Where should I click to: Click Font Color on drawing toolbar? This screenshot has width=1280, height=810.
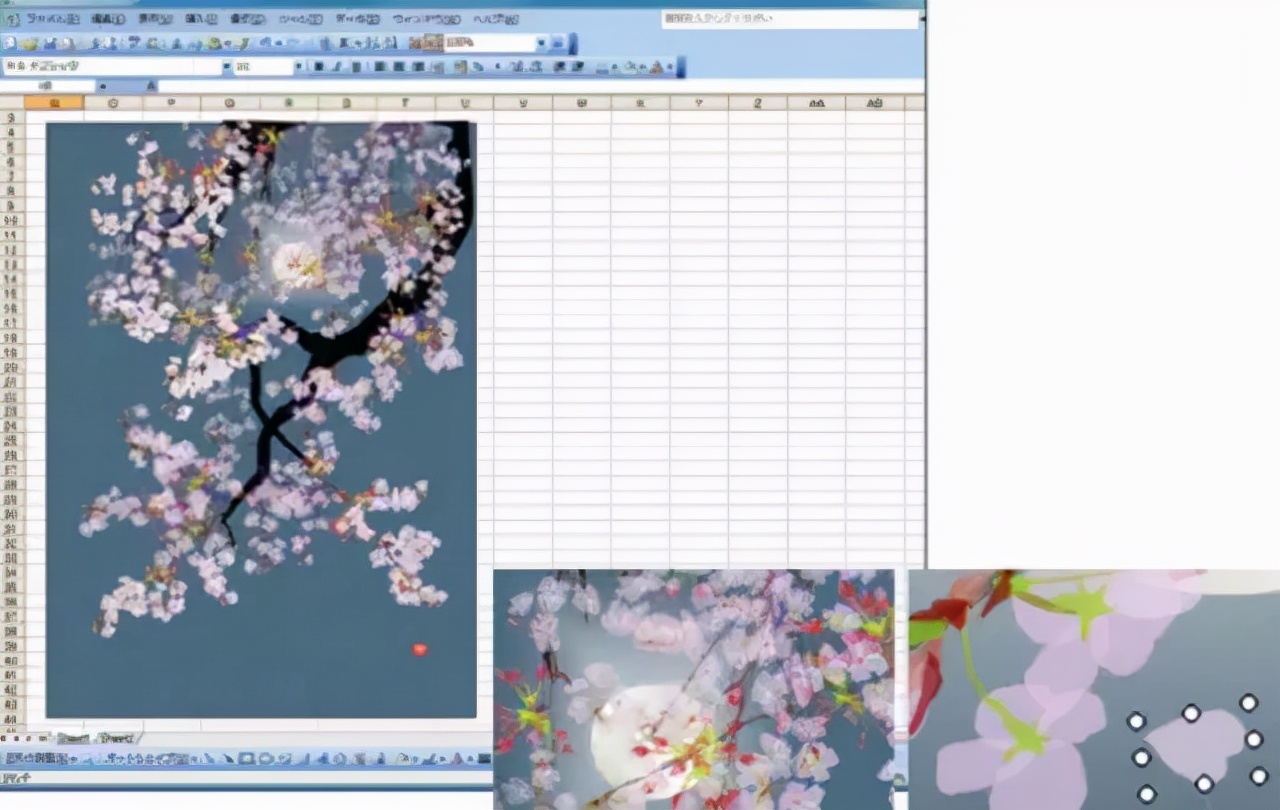[456, 758]
